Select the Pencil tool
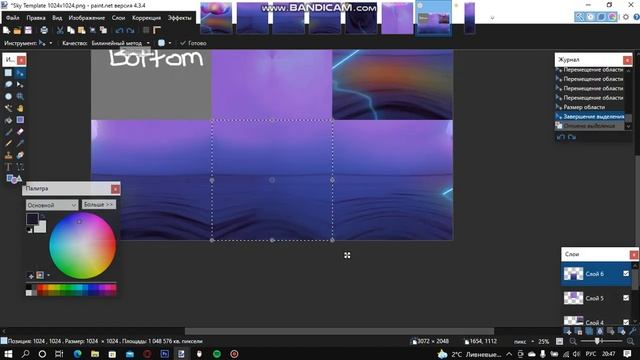 click(8, 143)
